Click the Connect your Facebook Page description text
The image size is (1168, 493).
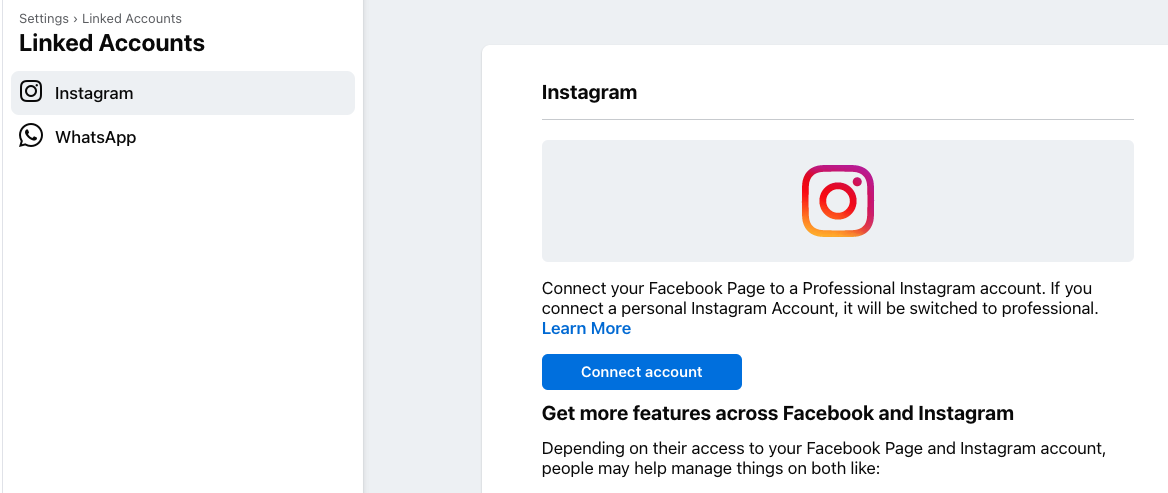pyautogui.click(x=820, y=298)
